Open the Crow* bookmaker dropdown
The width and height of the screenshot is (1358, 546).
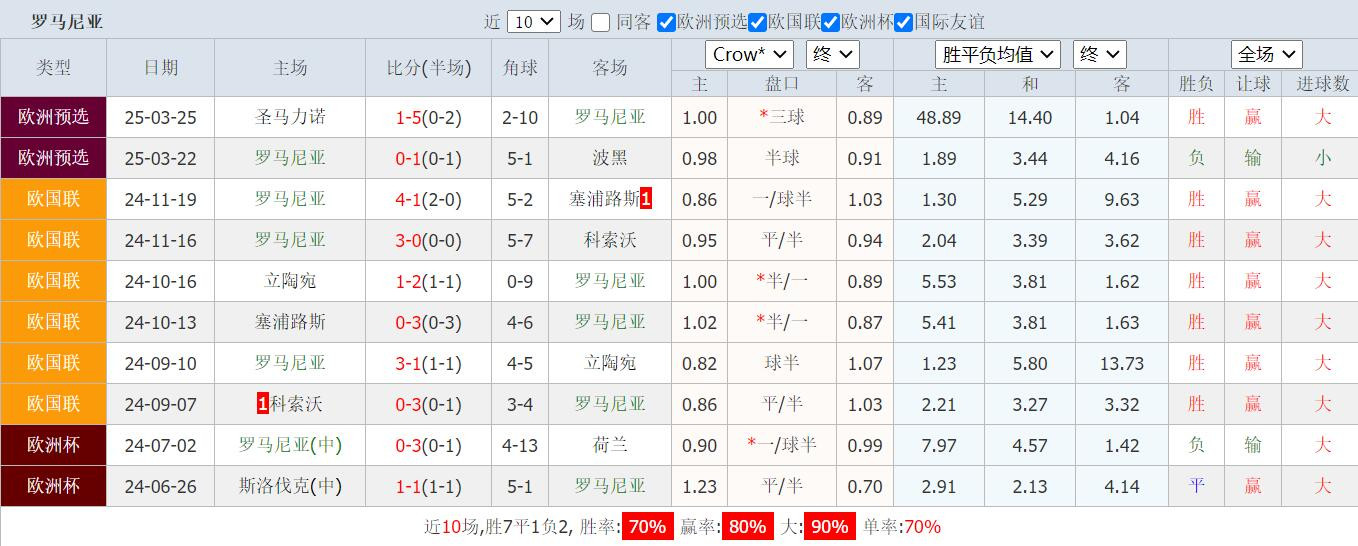(749, 54)
